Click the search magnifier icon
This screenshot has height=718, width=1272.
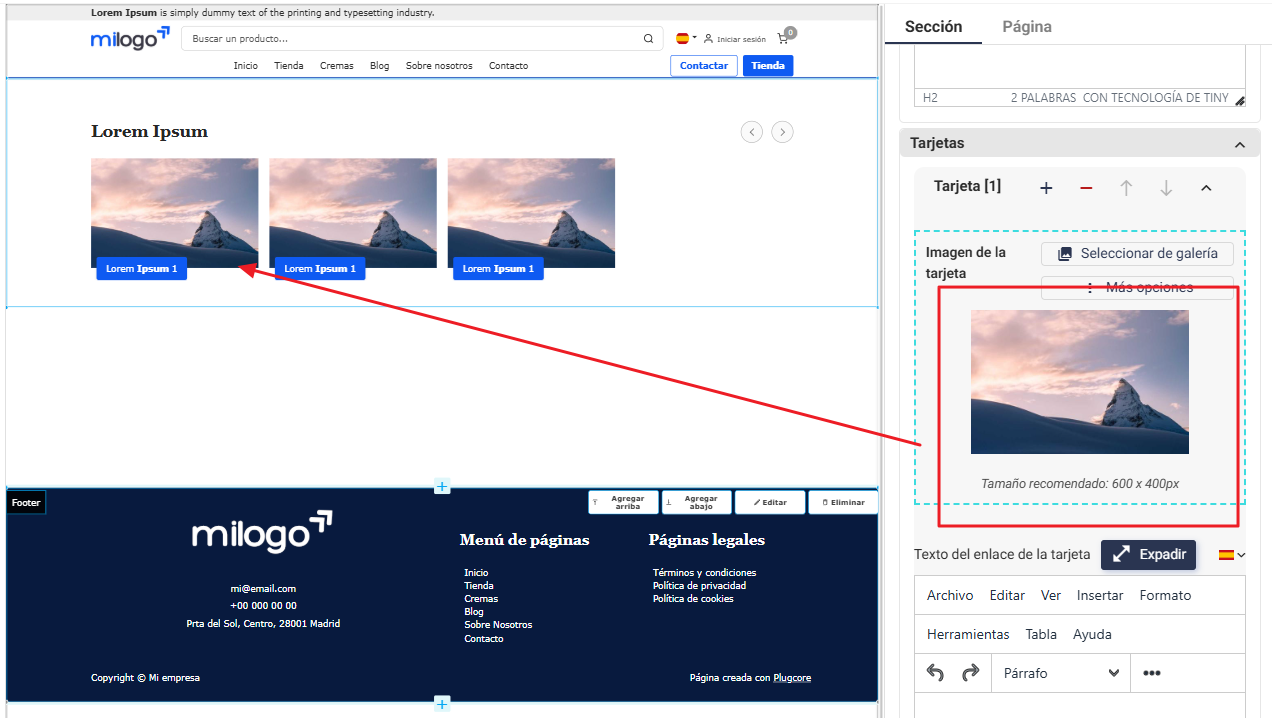coord(648,39)
